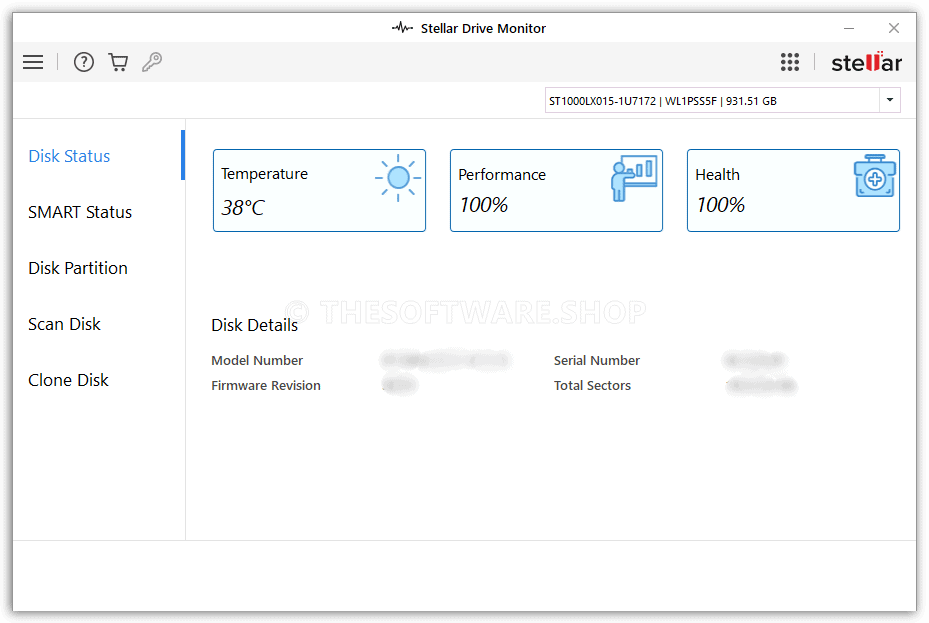Close the Stellar Drive Monitor window
The image size is (929, 623).
point(894,28)
